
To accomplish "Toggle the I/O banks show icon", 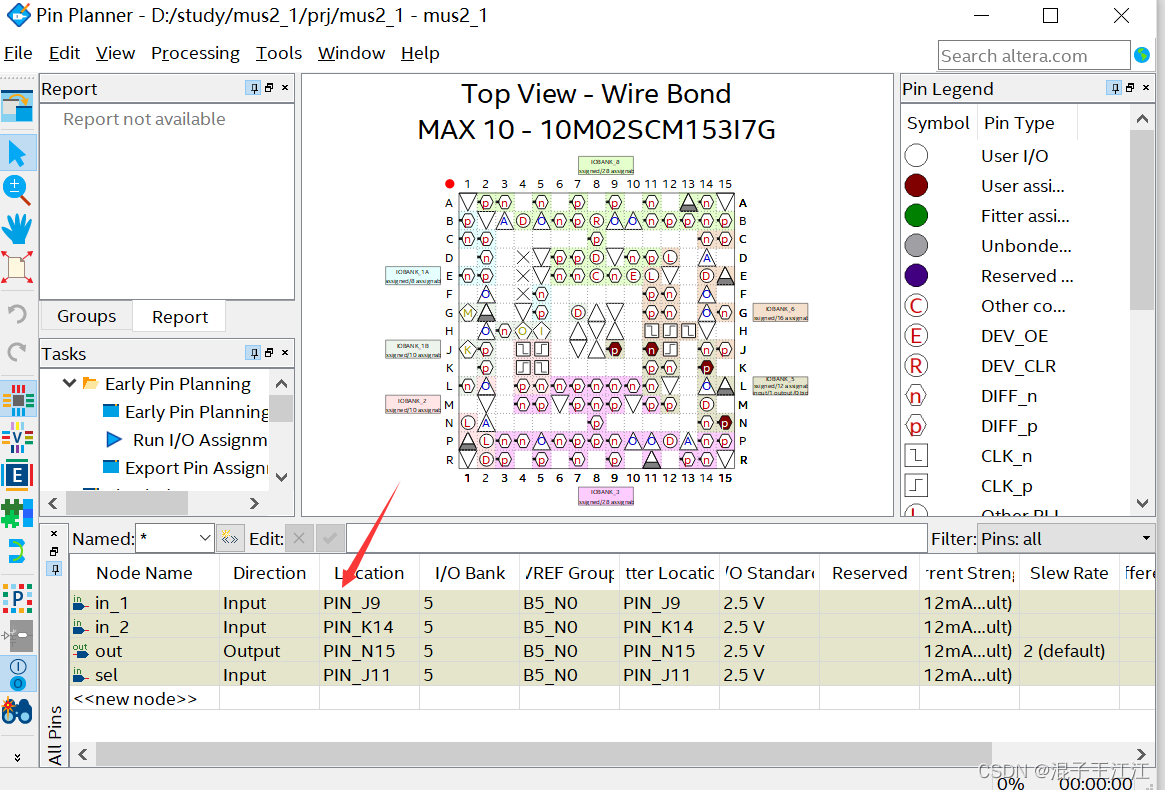I will point(18,675).
